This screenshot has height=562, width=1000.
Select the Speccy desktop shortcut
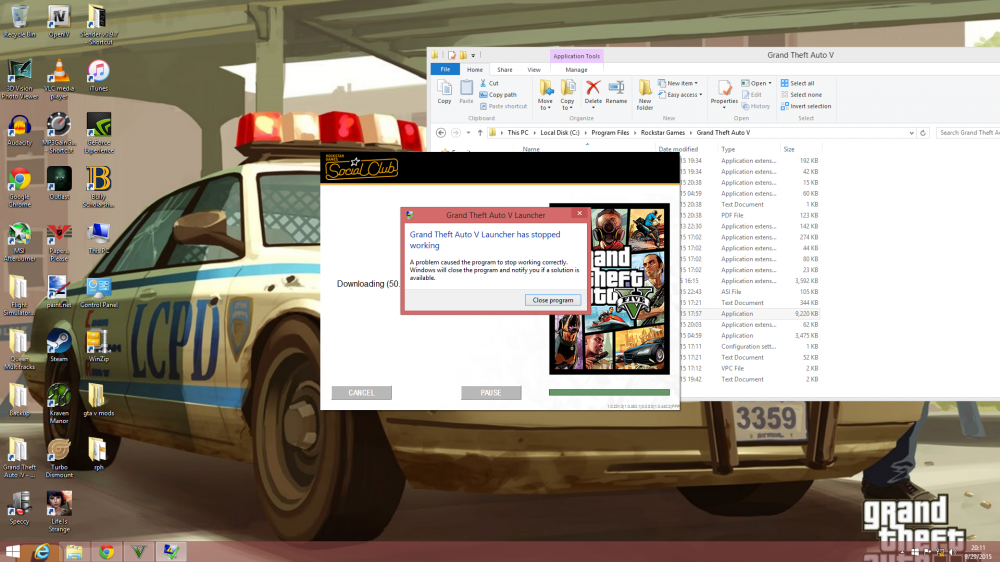19,508
